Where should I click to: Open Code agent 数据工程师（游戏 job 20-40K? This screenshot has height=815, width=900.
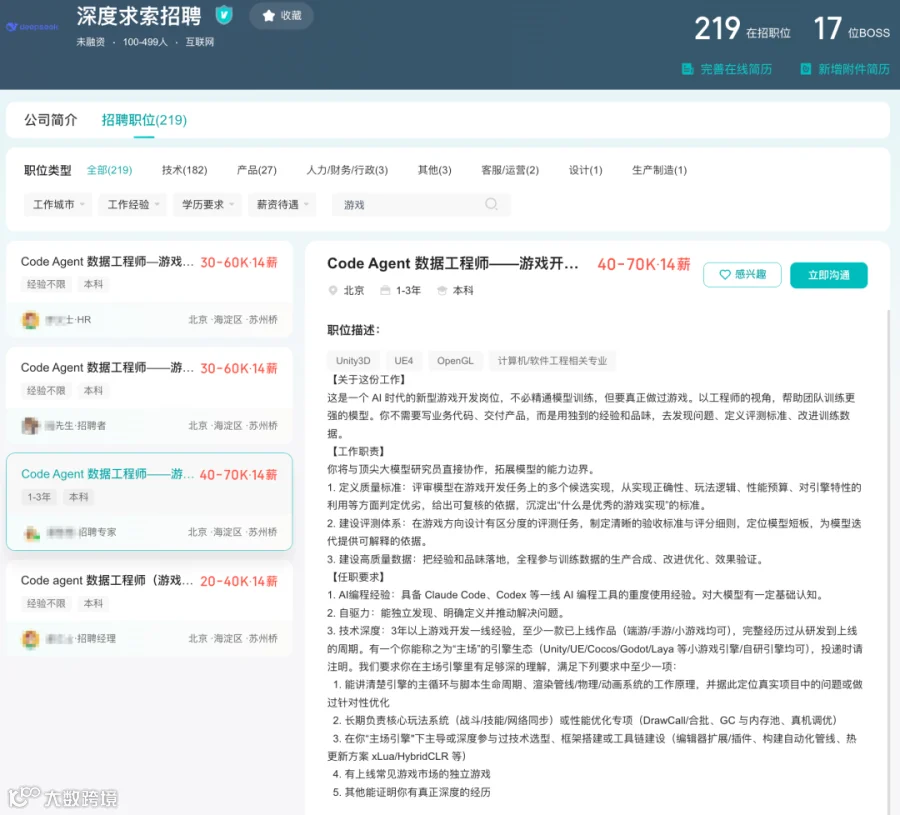149,608
